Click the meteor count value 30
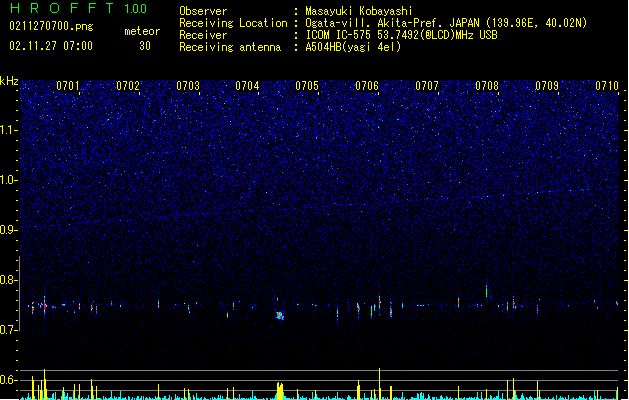The height and width of the screenshot is (400, 629). (145, 46)
